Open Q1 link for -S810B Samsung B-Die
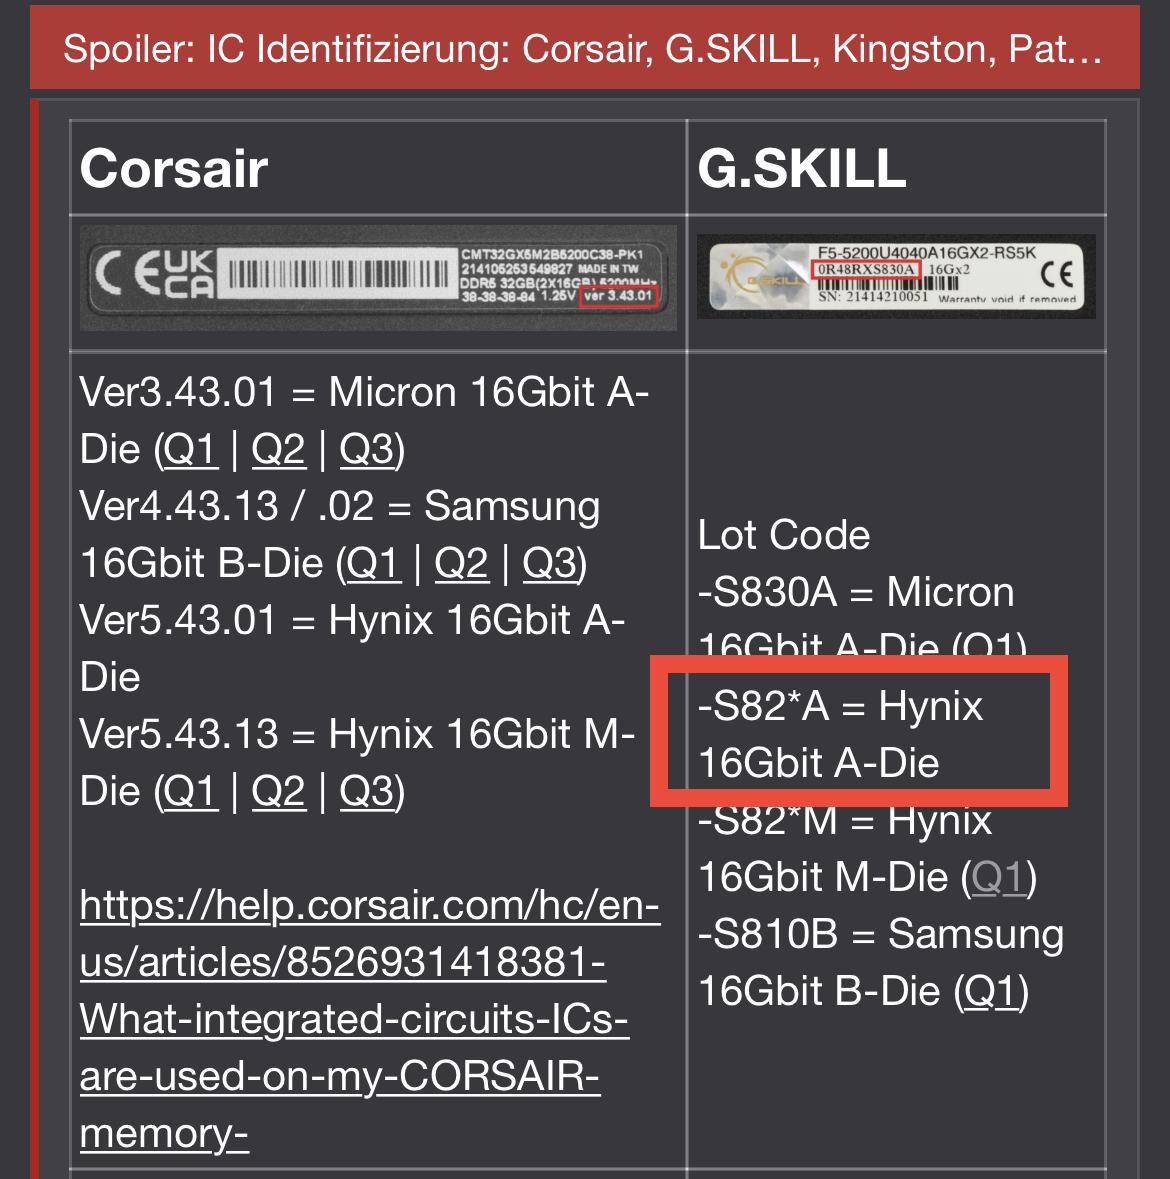Image resolution: width=1170 pixels, height=1179 pixels. [x=991, y=992]
